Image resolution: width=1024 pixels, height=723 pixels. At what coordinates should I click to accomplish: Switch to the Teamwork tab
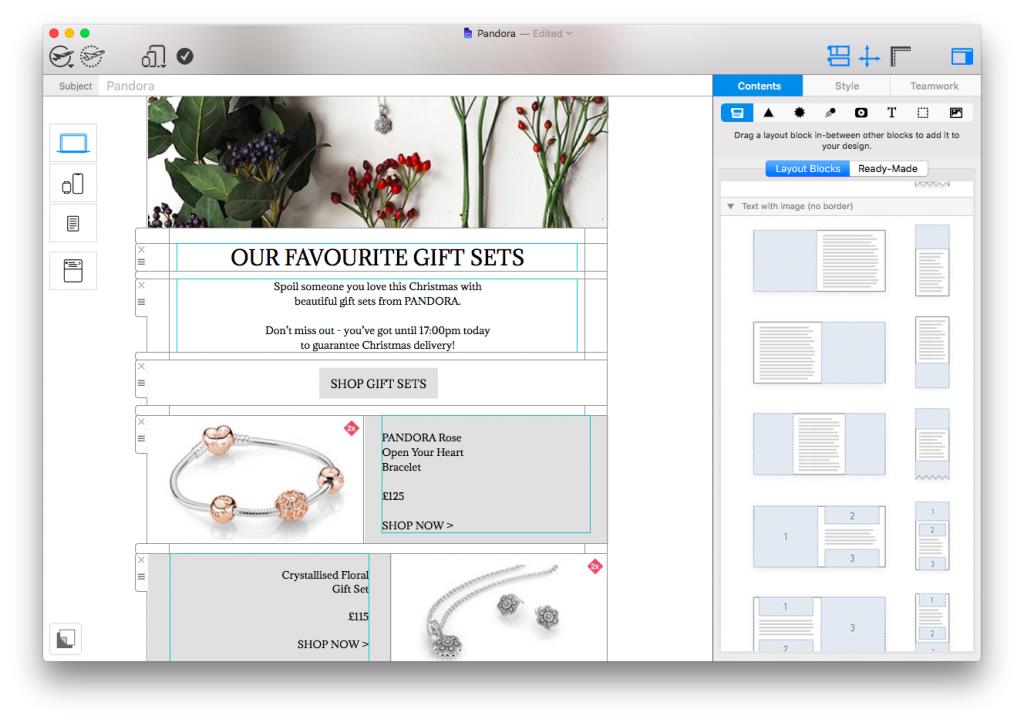(x=934, y=86)
